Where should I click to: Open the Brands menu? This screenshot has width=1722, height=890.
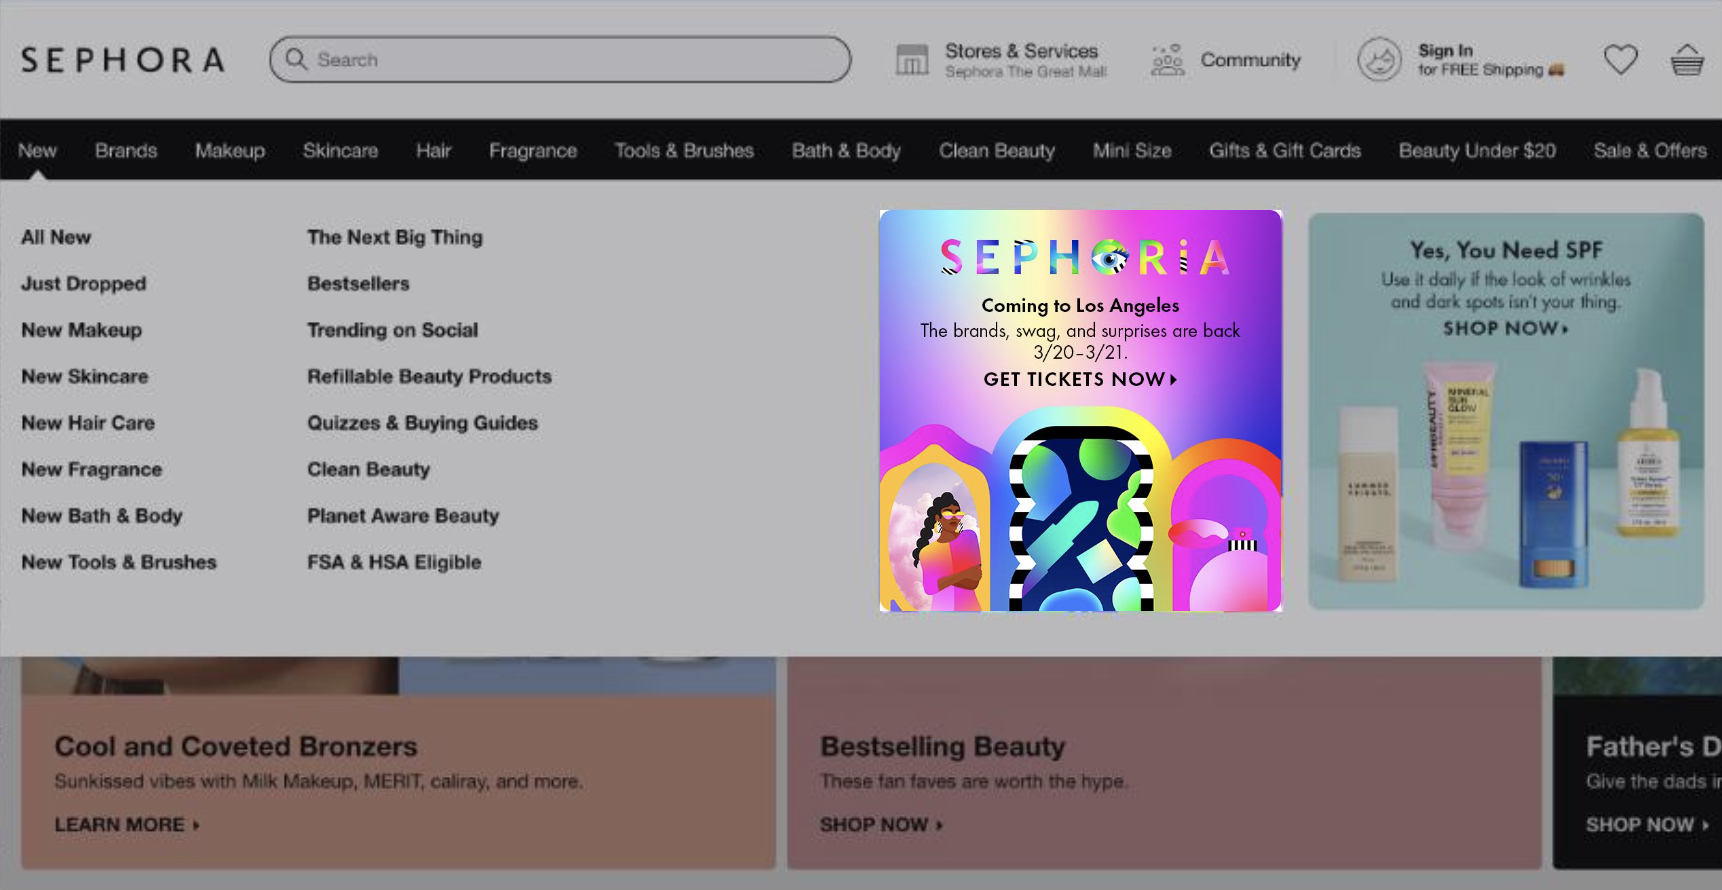coord(126,150)
